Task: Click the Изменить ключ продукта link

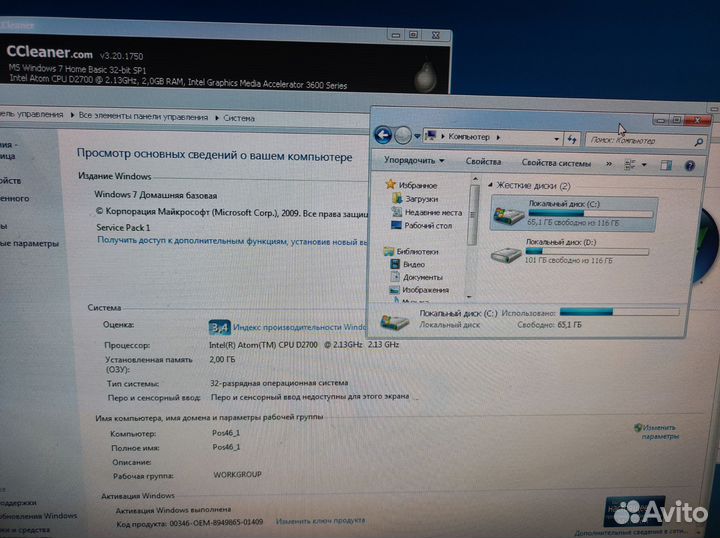Action: click(x=320, y=521)
